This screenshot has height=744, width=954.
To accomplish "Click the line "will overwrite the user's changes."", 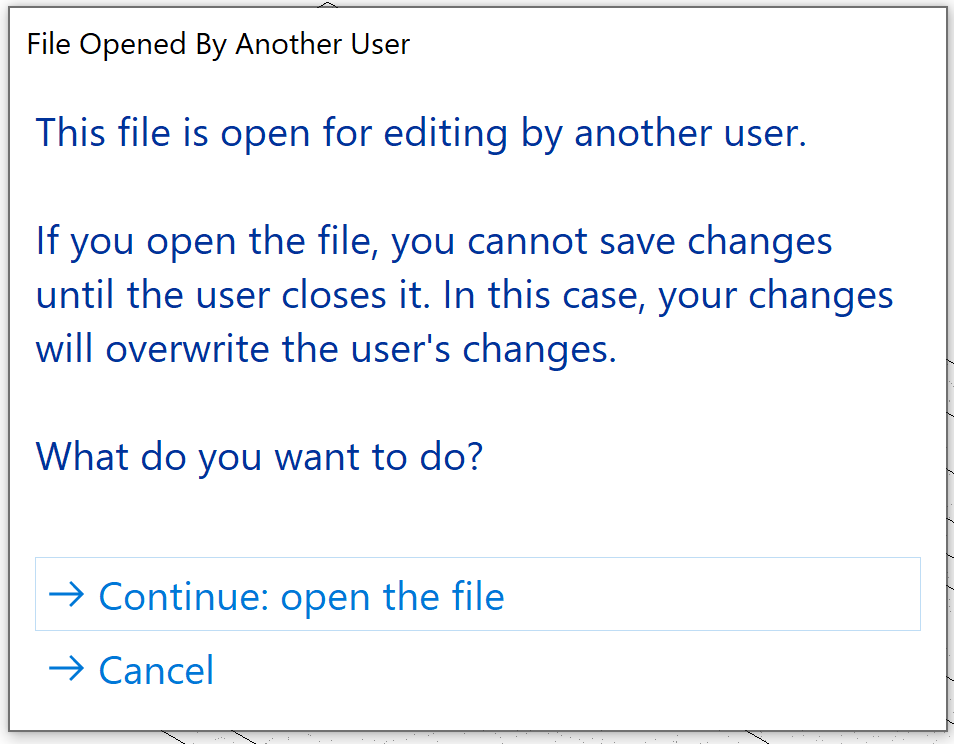I will pyautogui.click(x=326, y=350).
